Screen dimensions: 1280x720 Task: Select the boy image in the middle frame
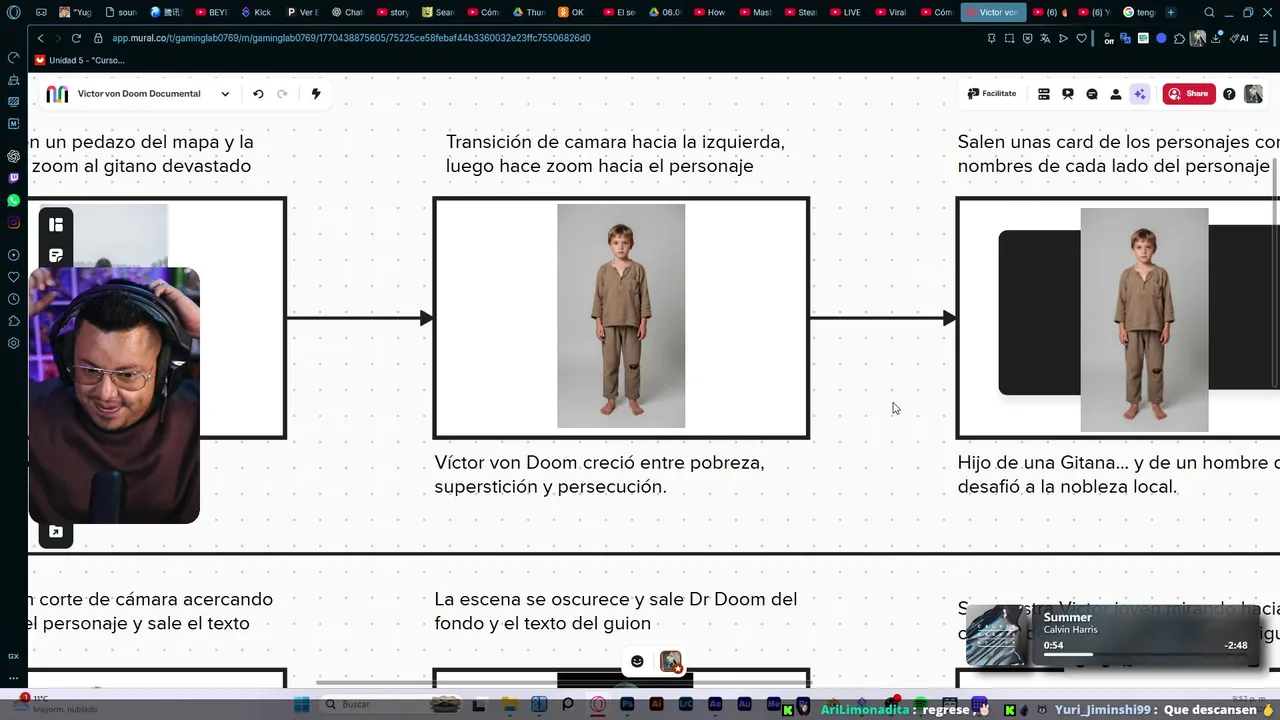click(x=621, y=316)
